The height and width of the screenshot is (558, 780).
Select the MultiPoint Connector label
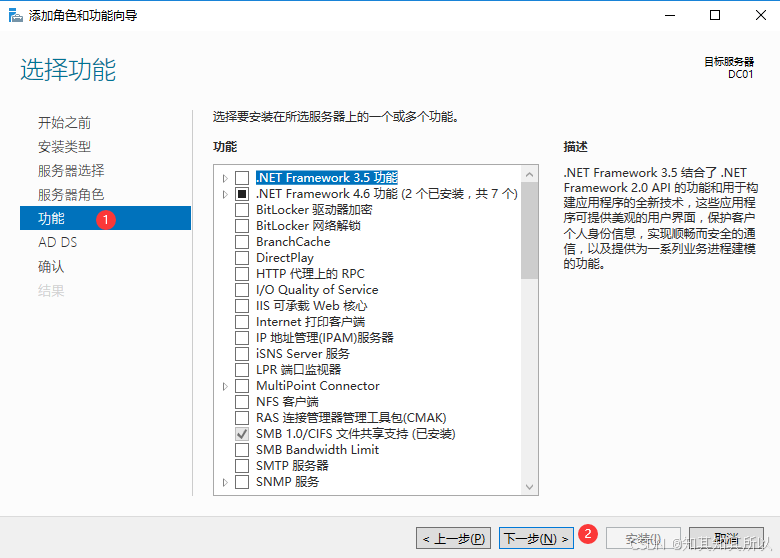(x=317, y=386)
